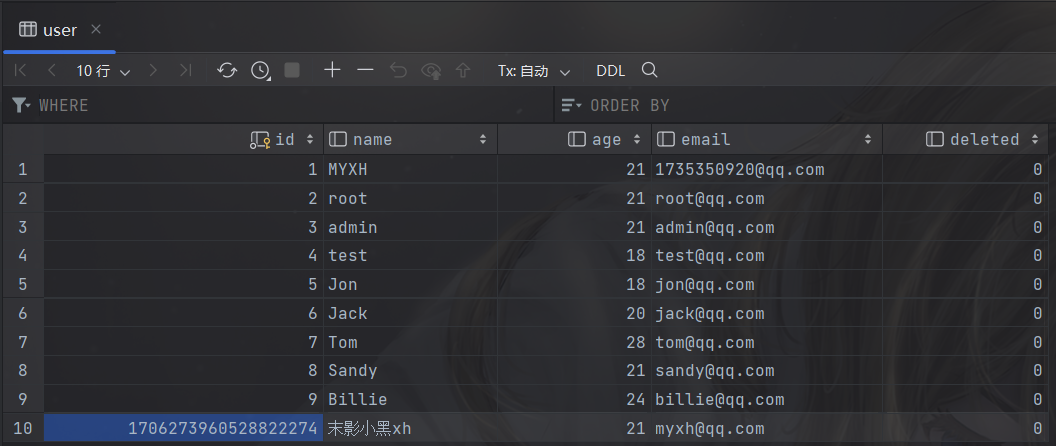The image size is (1056, 446).
Task: Add a new row with plus icon
Action: [x=332, y=70]
